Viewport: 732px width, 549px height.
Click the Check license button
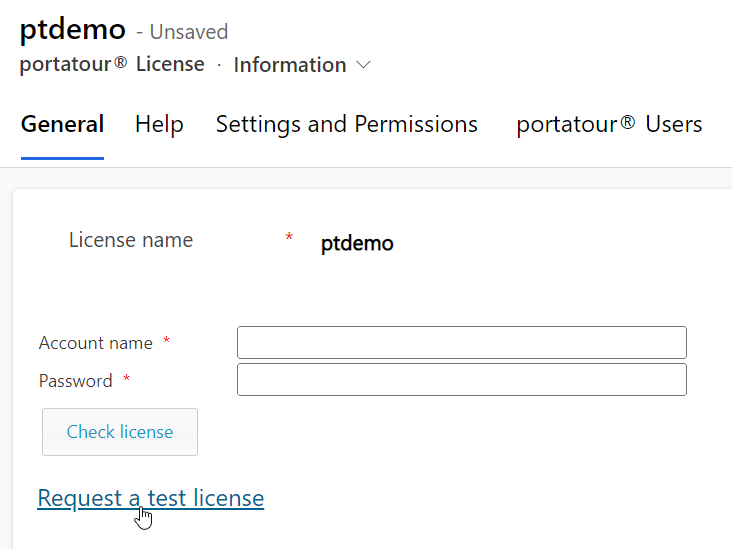point(120,432)
